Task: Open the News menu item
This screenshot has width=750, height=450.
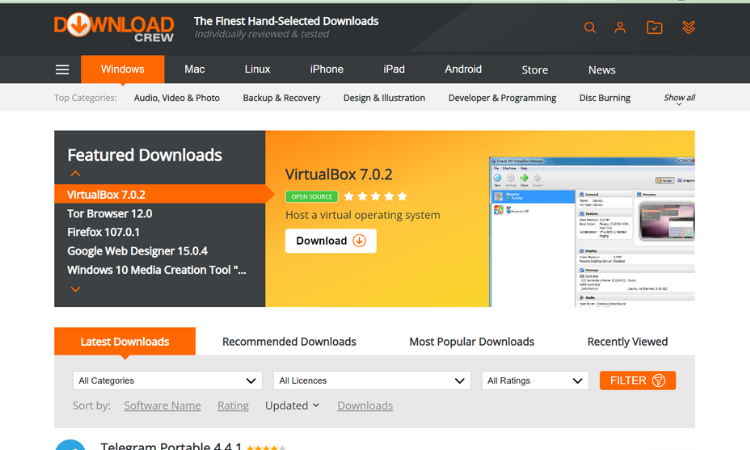Action: [601, 70]
